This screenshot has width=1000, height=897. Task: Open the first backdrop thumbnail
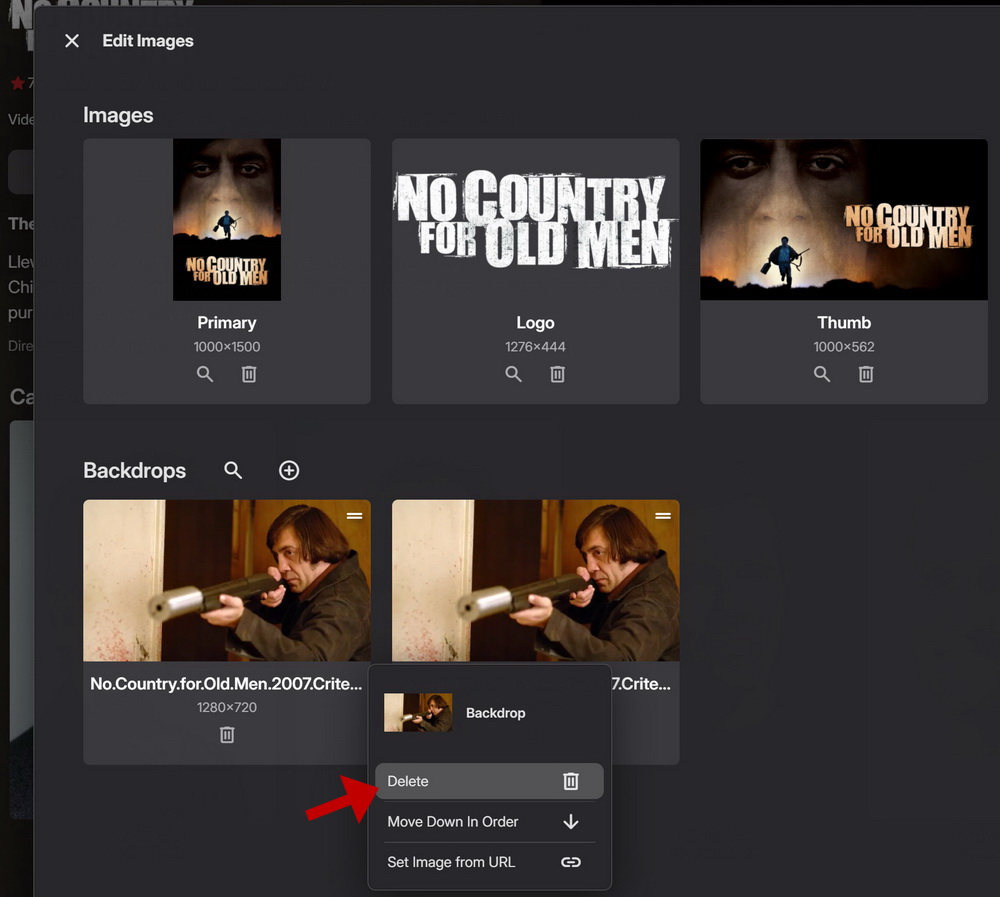[227, 581]
